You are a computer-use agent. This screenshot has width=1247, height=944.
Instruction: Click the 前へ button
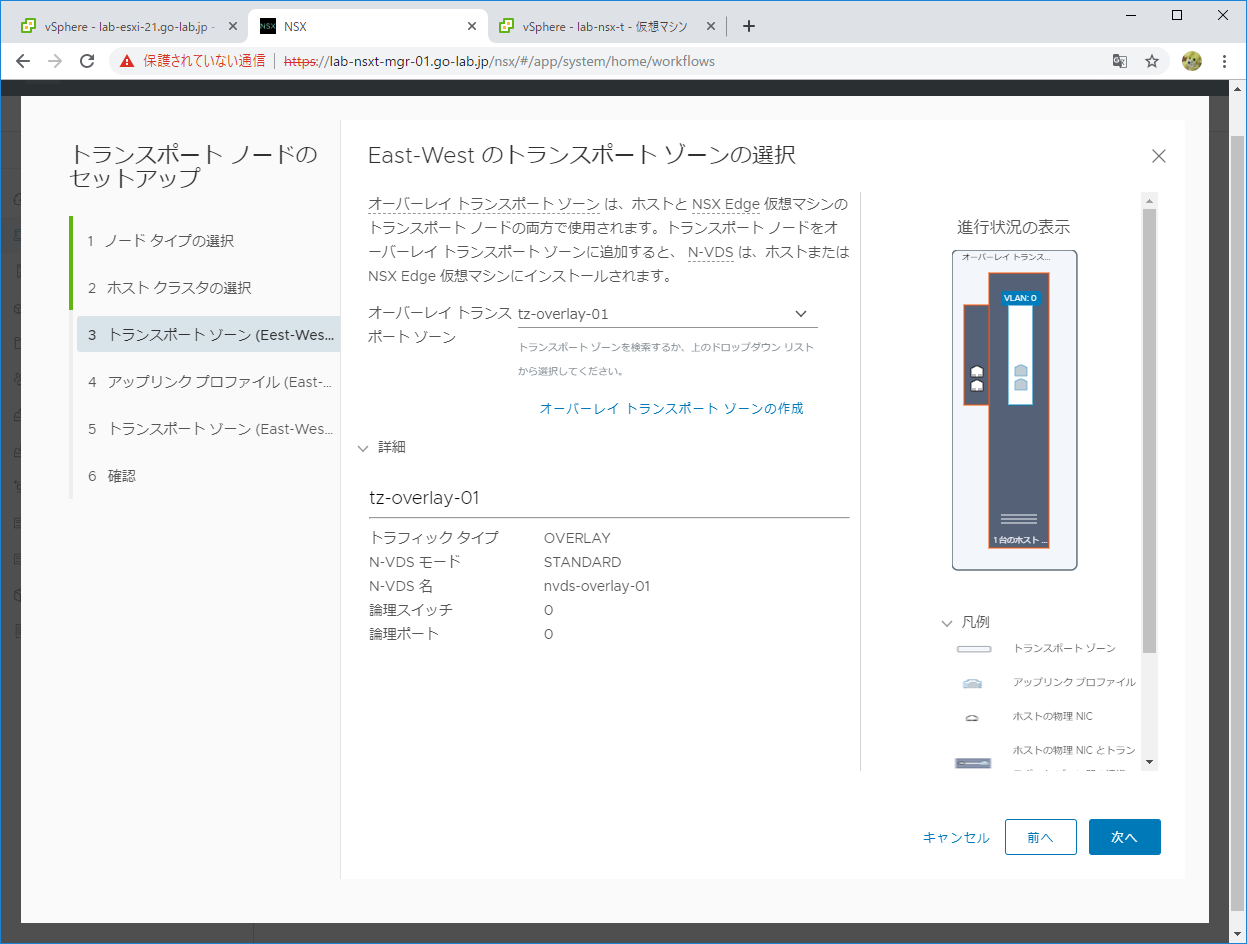click(x=1040, y=837)
